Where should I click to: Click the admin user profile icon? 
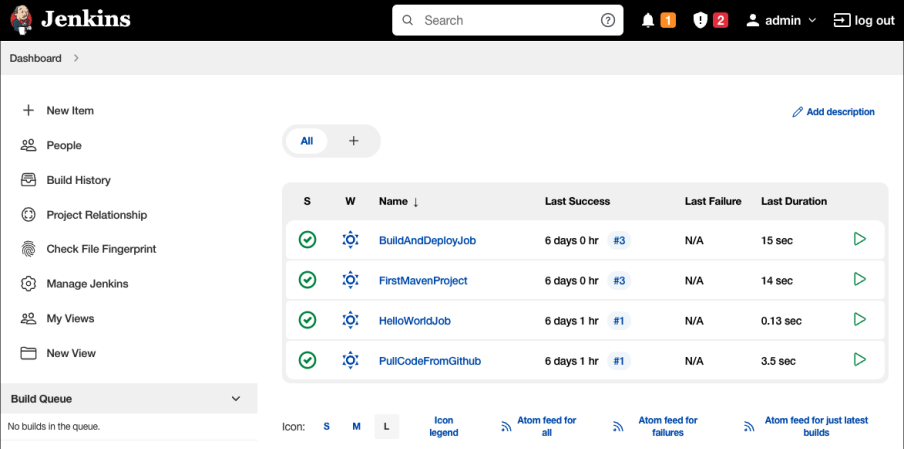click(752, 21)
